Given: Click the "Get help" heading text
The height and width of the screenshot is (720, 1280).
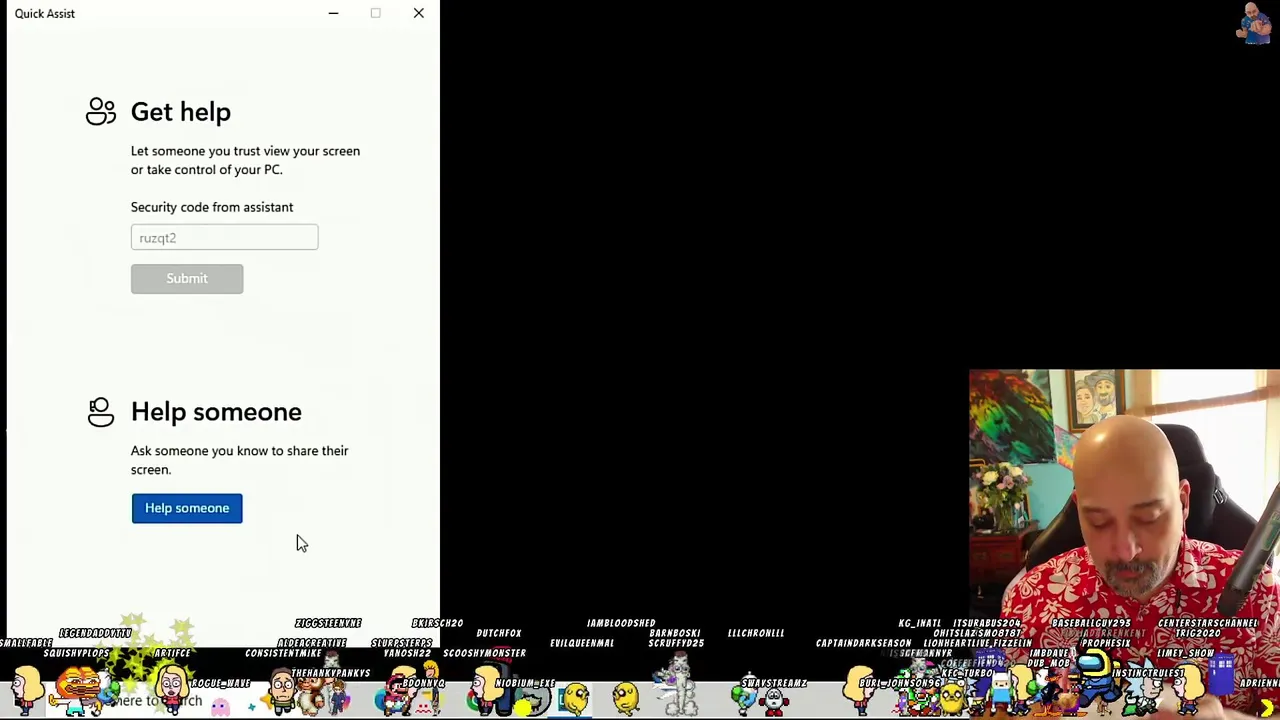Looking at the screenshot, I should click(181, 112).
